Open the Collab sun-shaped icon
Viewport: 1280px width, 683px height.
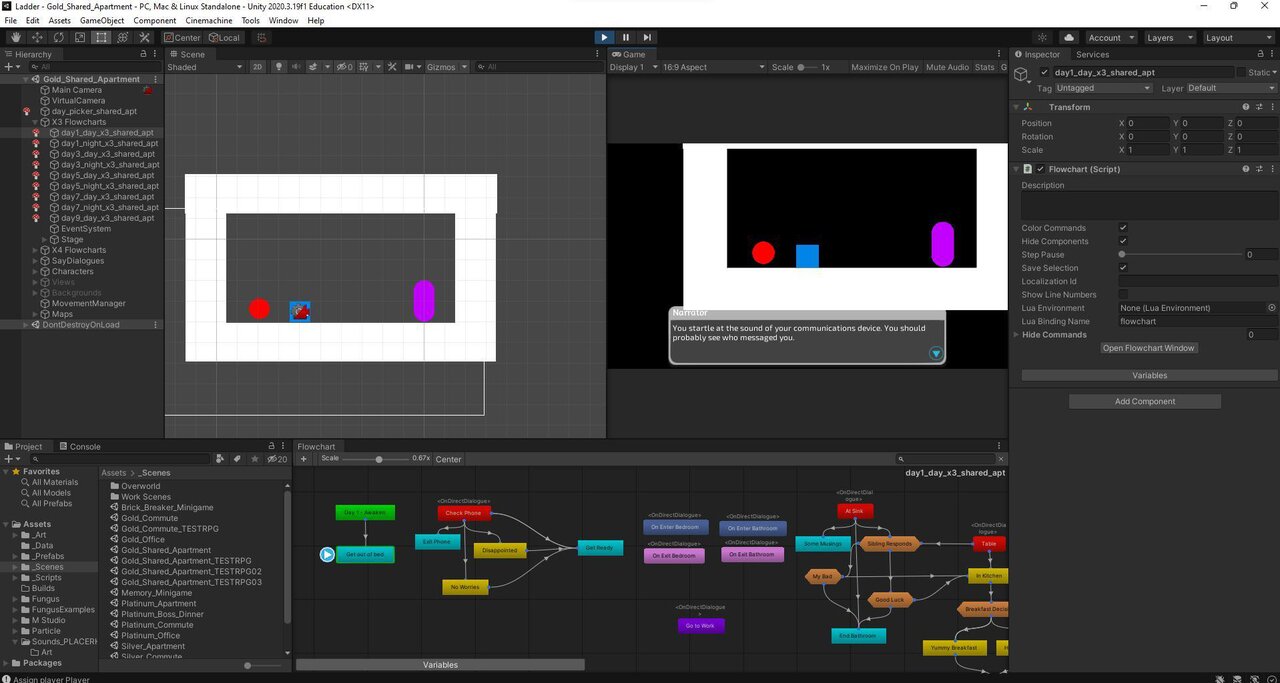[1042, 38]
